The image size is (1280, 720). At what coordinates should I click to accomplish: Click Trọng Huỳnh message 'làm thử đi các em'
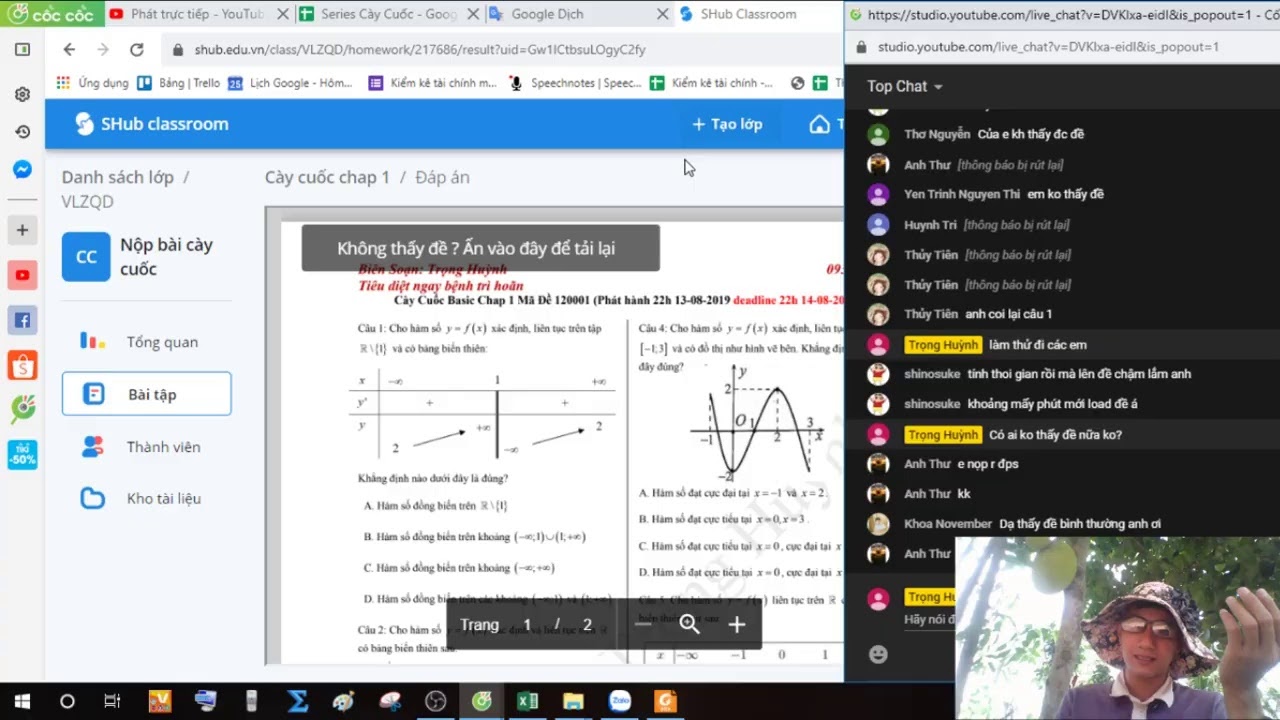click(1037, 345)
